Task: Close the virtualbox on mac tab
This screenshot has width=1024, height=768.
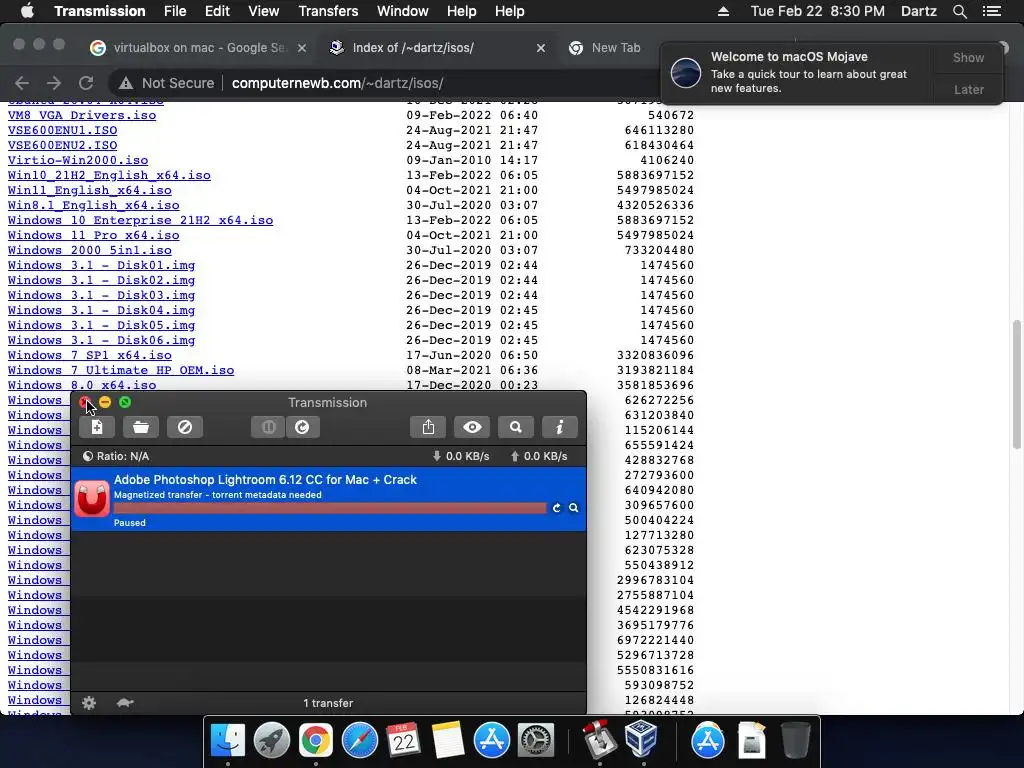Action: [x=302, y=48]
